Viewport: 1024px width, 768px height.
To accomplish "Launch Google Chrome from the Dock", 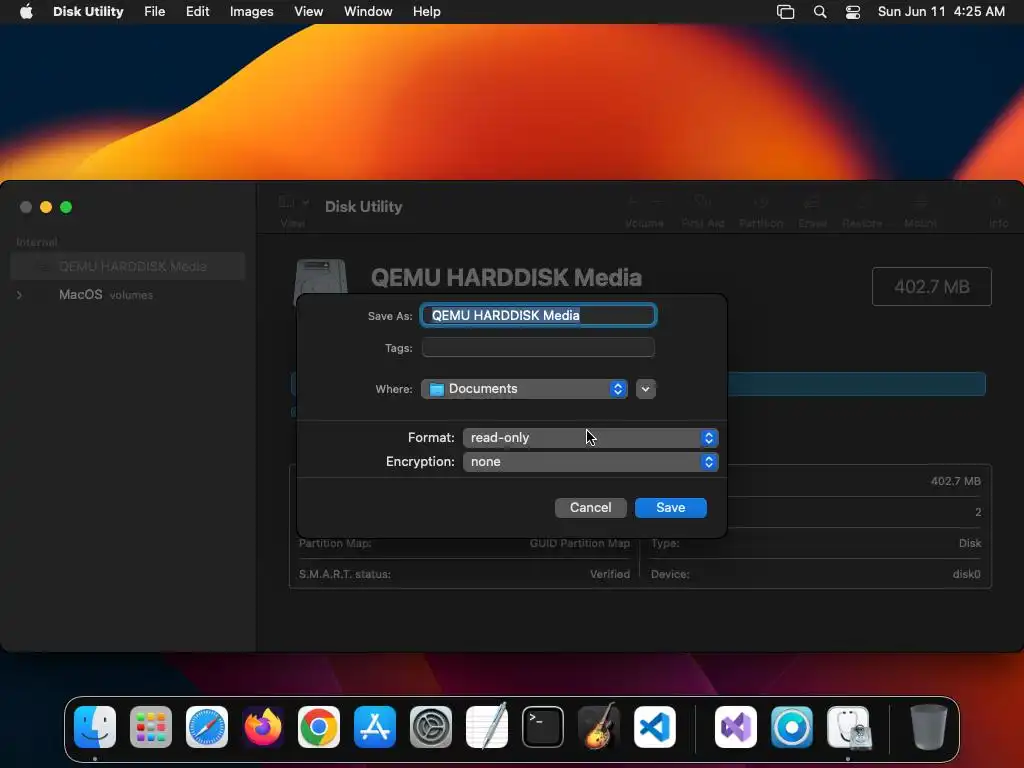I will click(319, 727).
